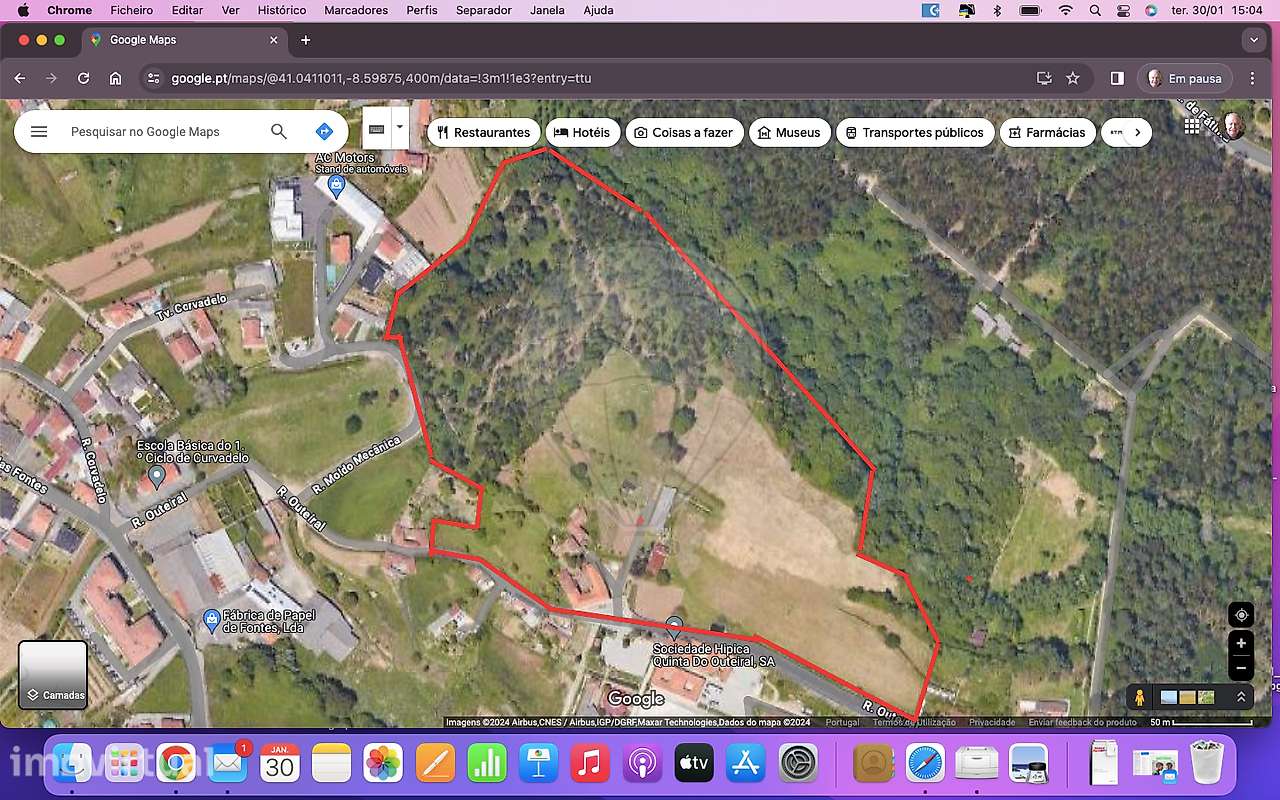Select the Farmácias chip
This screenshot has height=800, width=1280.
point(1047,132)
